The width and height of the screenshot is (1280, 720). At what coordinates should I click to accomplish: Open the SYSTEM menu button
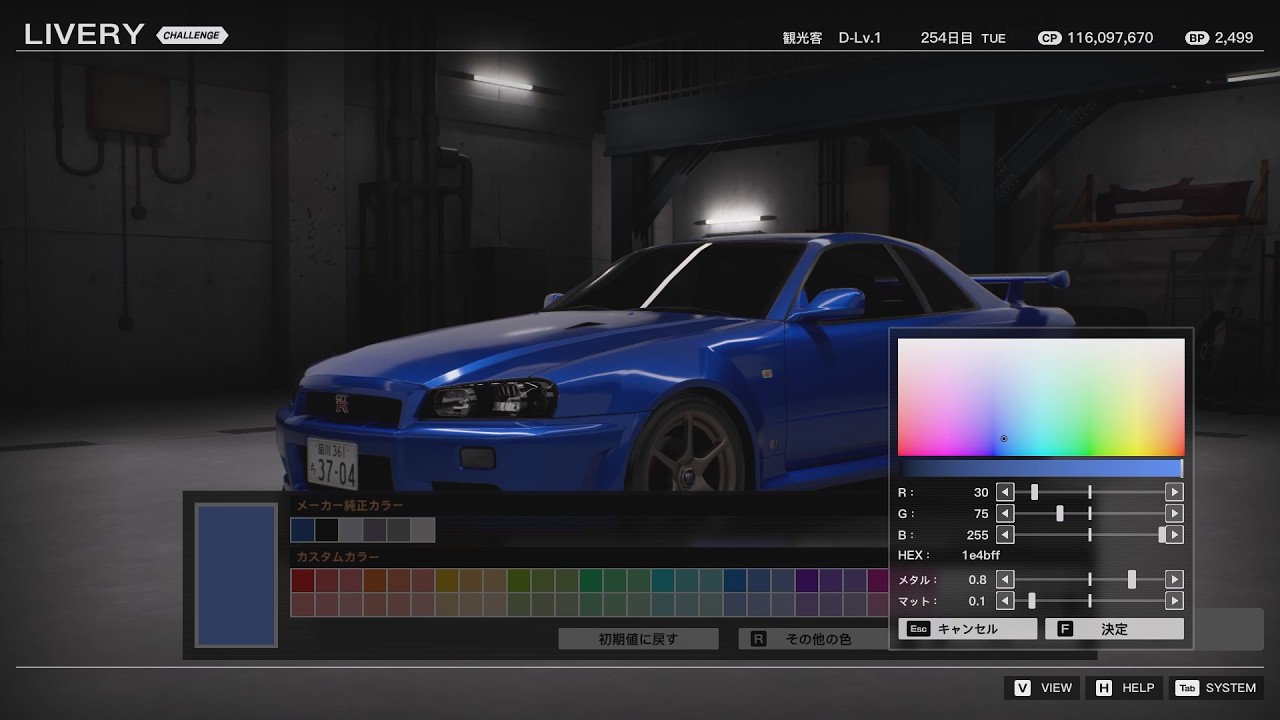[x=1216, y=688]
